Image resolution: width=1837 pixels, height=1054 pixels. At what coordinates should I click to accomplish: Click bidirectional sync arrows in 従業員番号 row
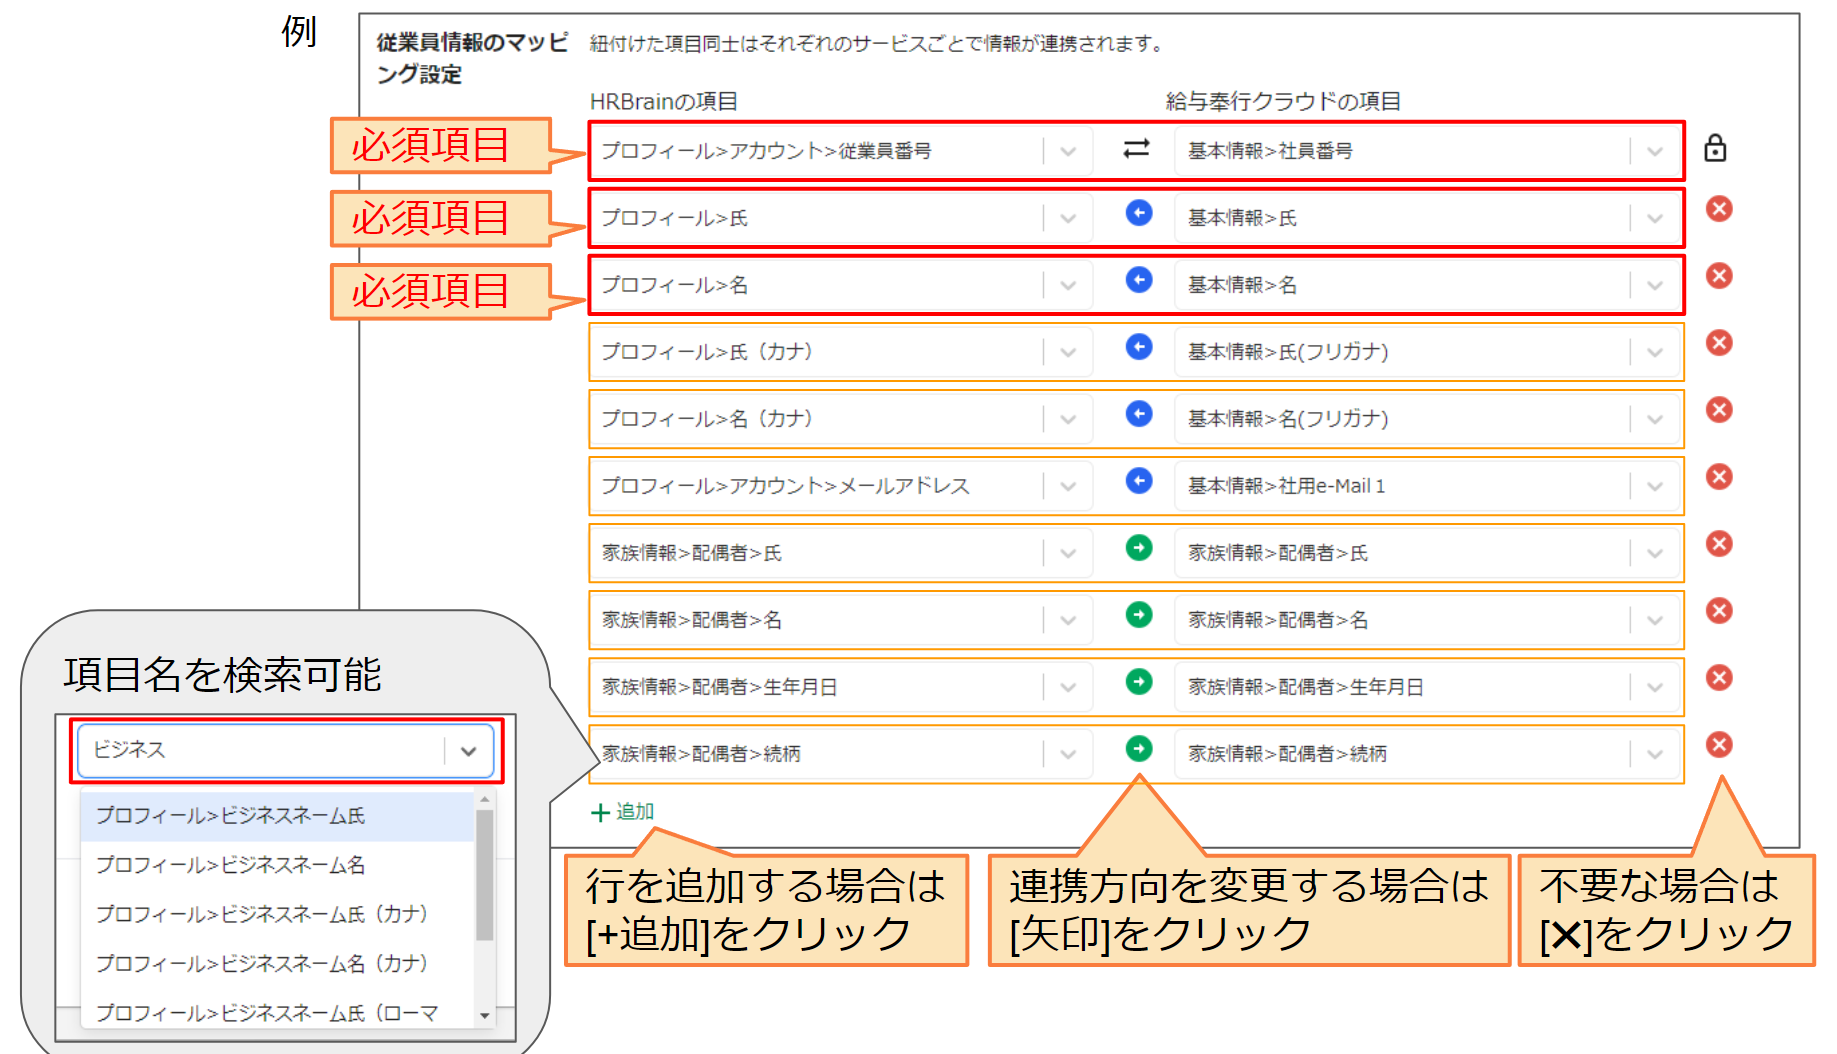coord(1137,149)
